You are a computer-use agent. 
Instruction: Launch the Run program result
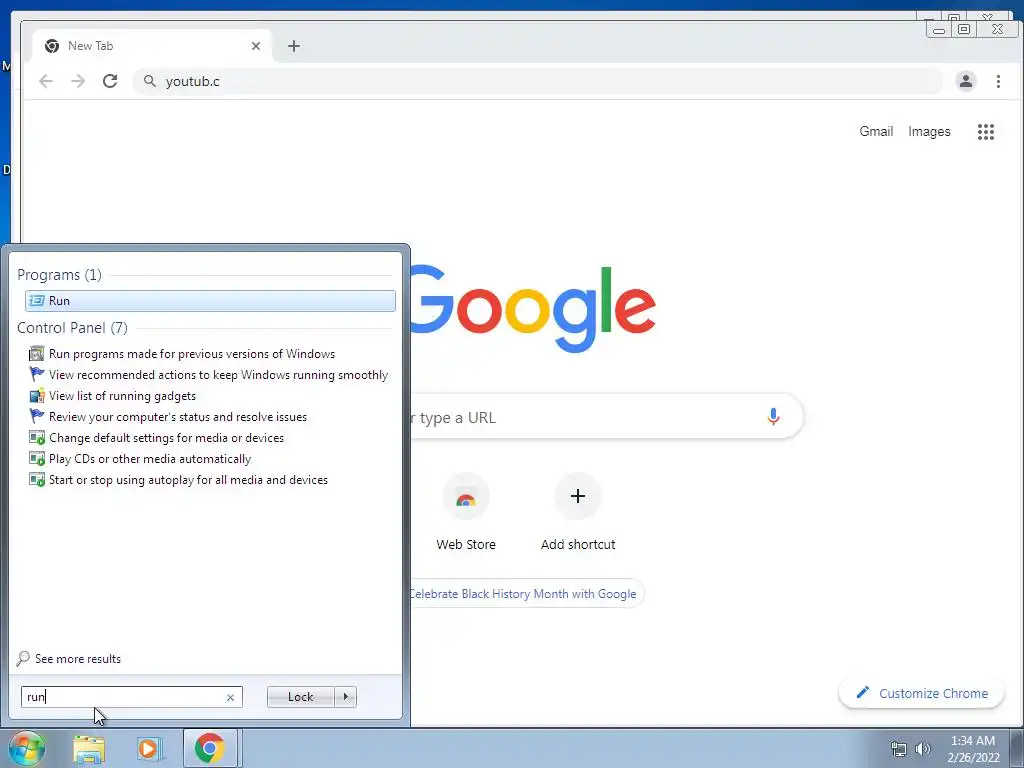point(210,300)
